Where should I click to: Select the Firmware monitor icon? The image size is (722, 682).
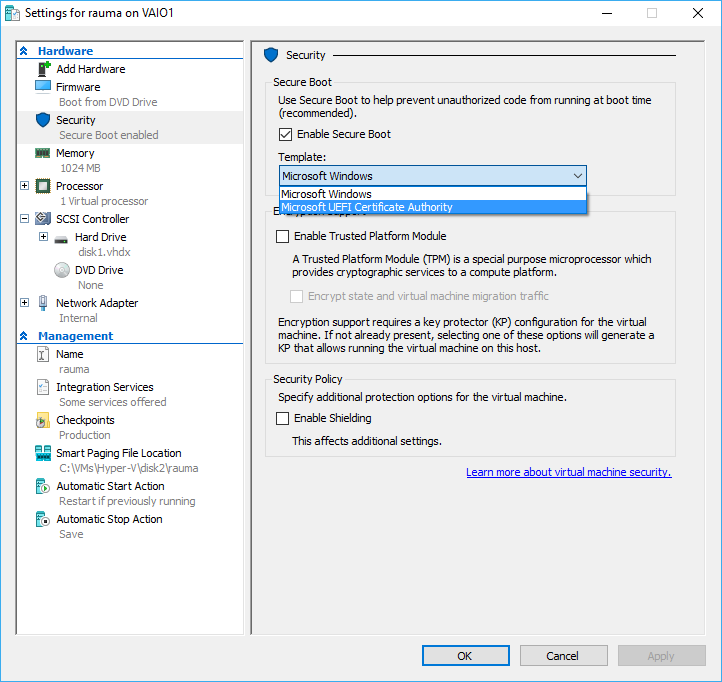click(43, 87)
